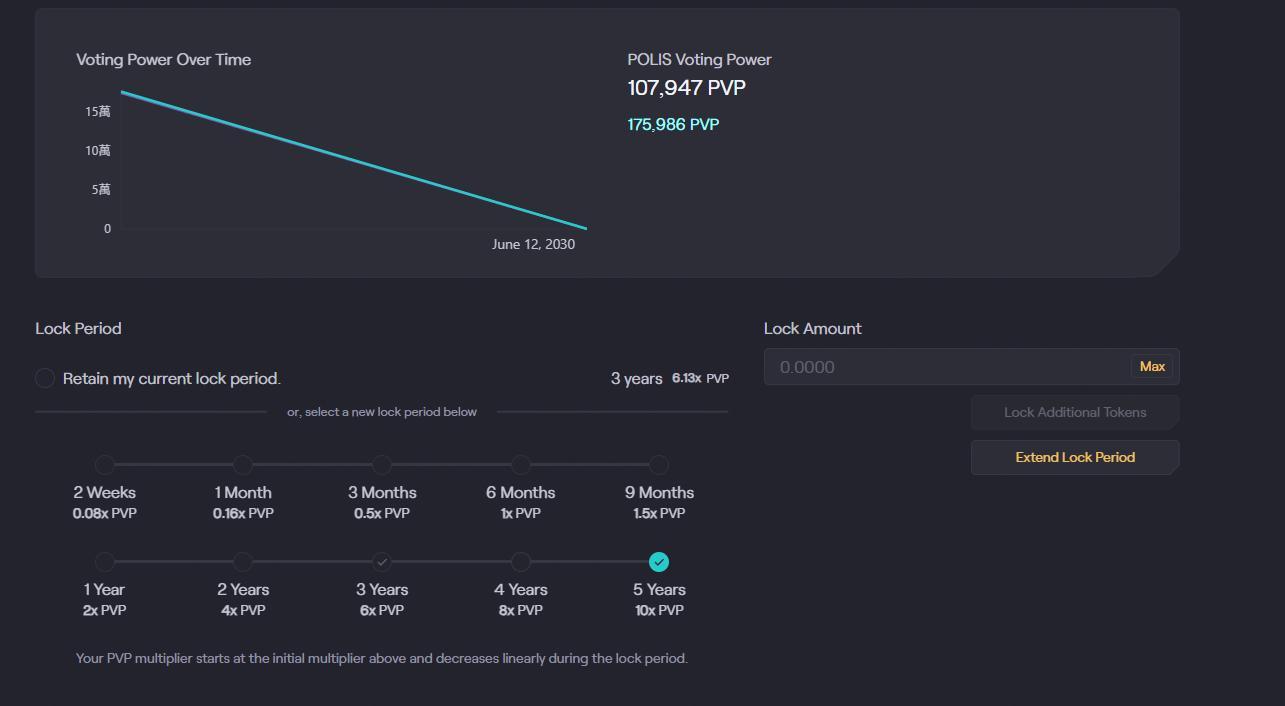Viewport: 1285px width, 706px height.
Task: Click the Max amount button
Action: click(x=1152, y=367)
